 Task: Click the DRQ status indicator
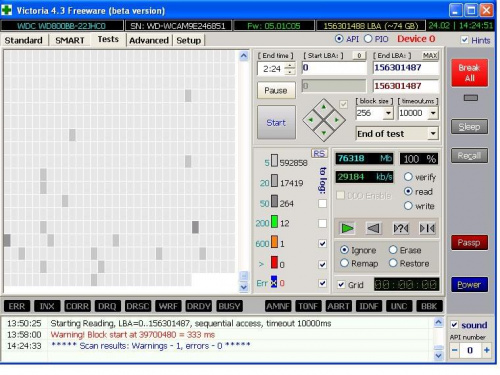[107, 306]
